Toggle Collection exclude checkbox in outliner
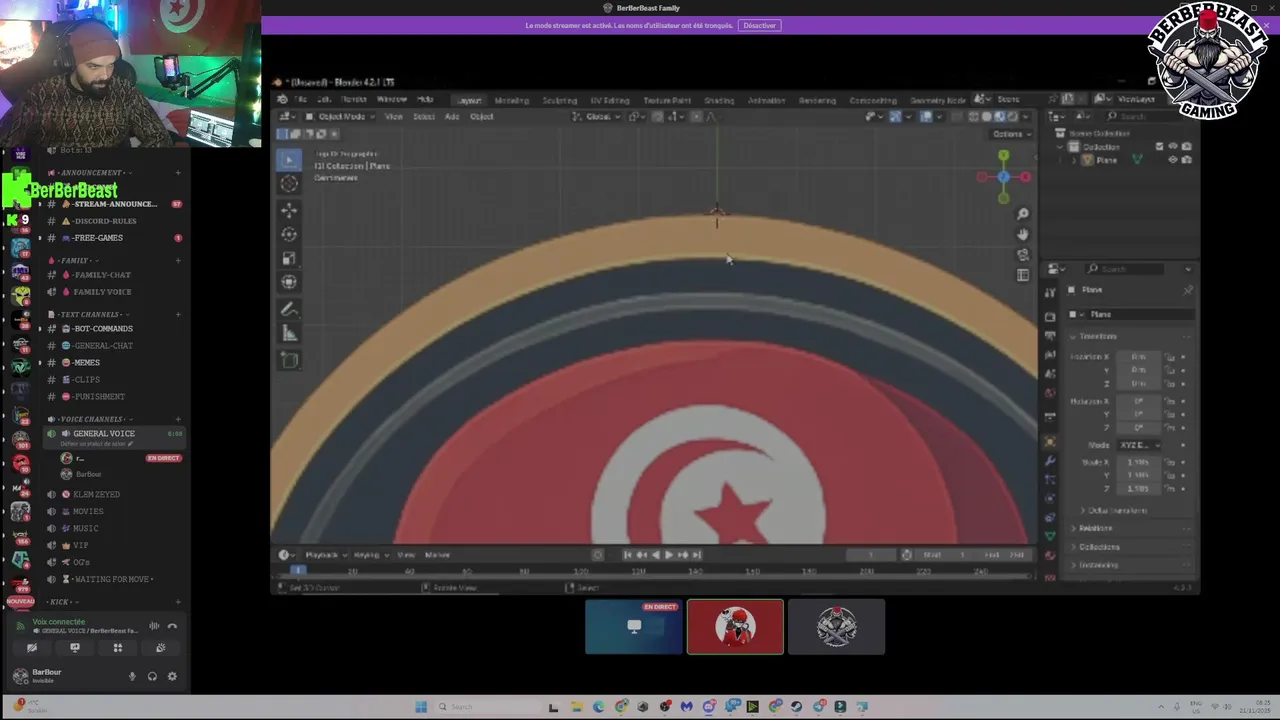The height and width of the screenshot is (720, 1280). (x=1160, y=147)
